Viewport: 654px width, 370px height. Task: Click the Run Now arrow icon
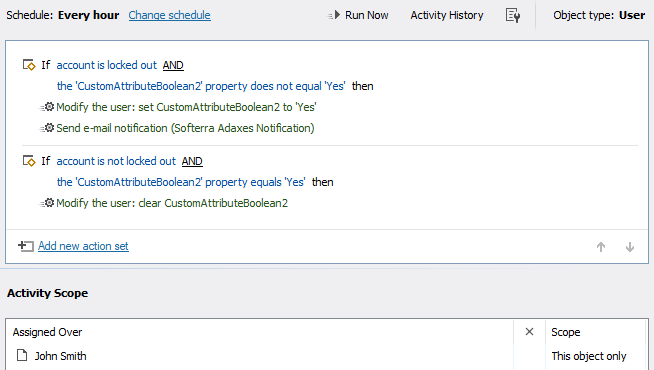pyautogui.click(x=334, y=15)
